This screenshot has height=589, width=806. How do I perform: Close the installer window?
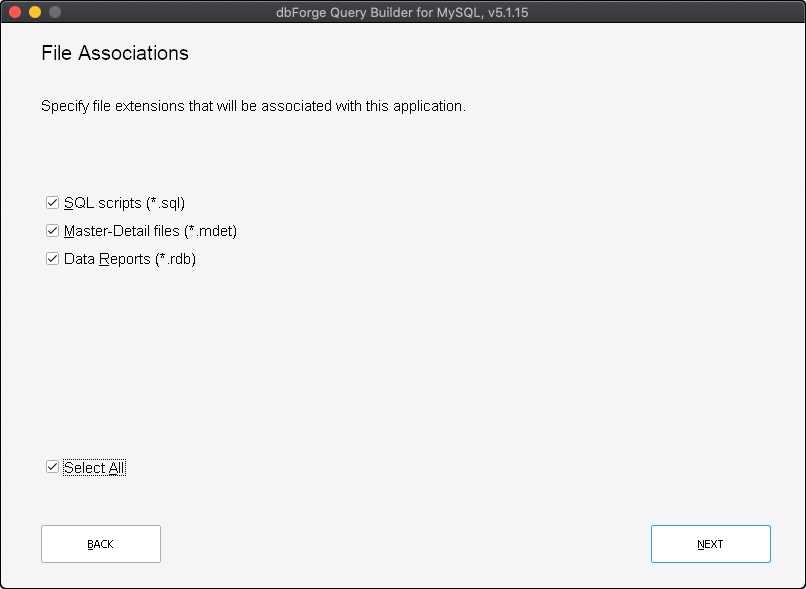click(15, 12)
